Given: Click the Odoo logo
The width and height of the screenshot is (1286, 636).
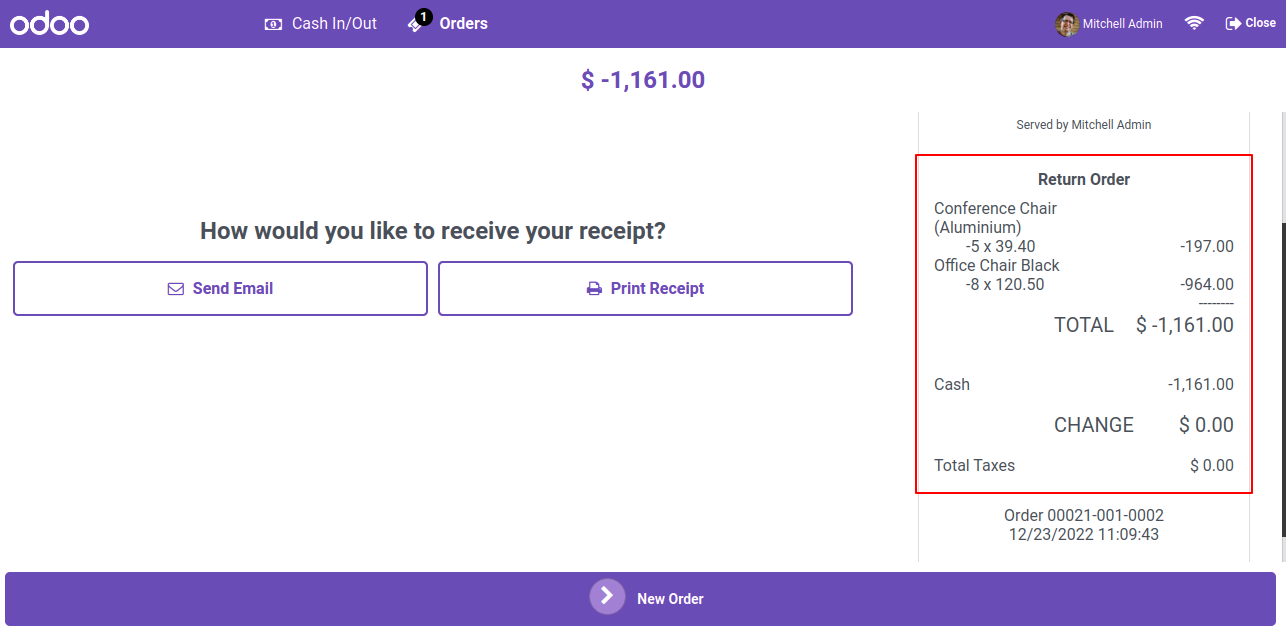Looking at the screenshot, I should (50, 24).
